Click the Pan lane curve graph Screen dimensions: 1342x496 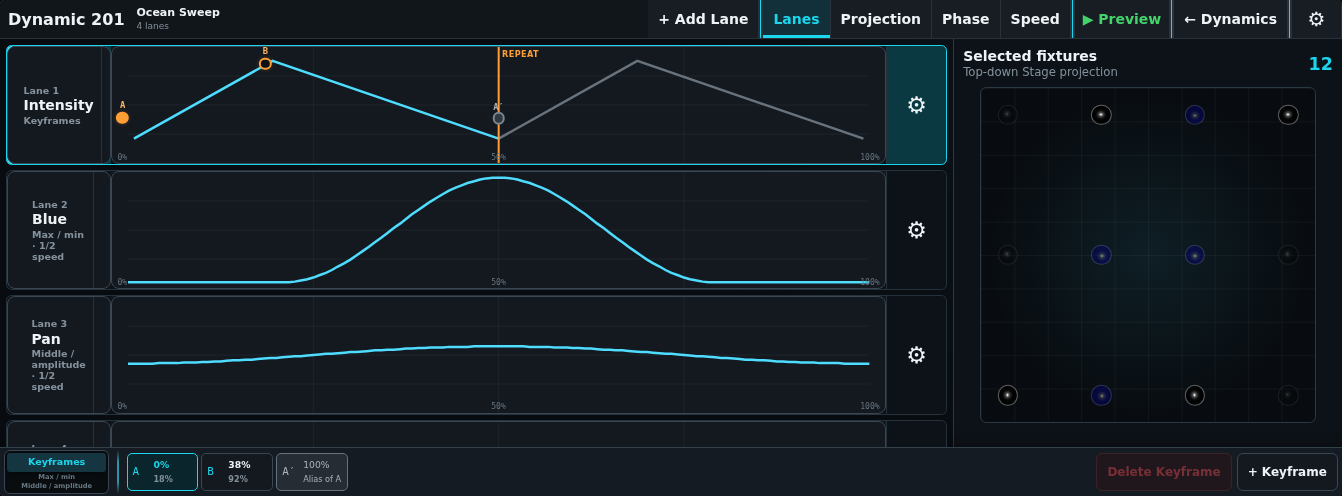pos(498,355)
